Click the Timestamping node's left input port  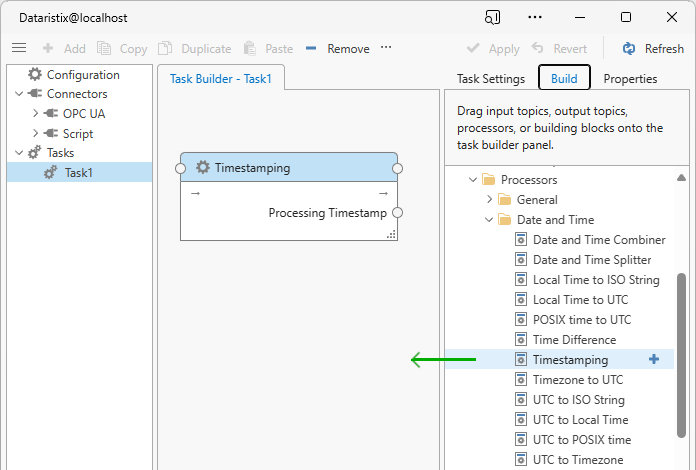(181, 168)
